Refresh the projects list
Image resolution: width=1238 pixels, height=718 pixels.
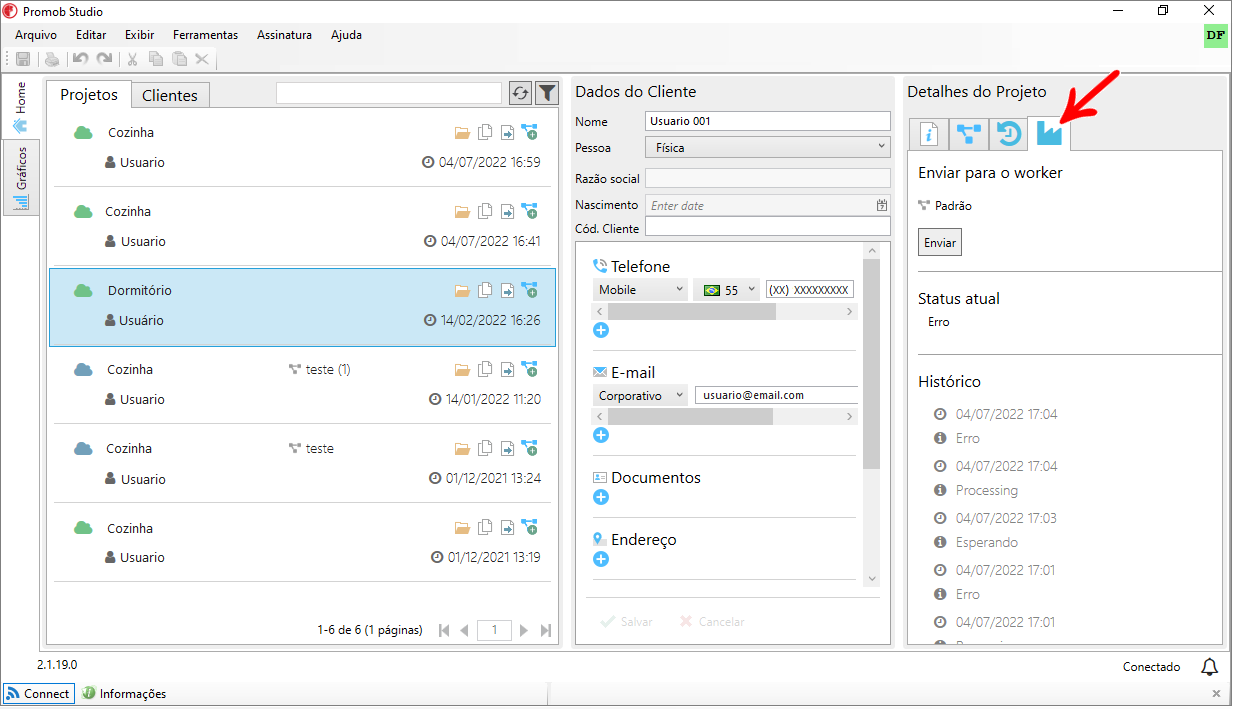[x=520, y=93]
